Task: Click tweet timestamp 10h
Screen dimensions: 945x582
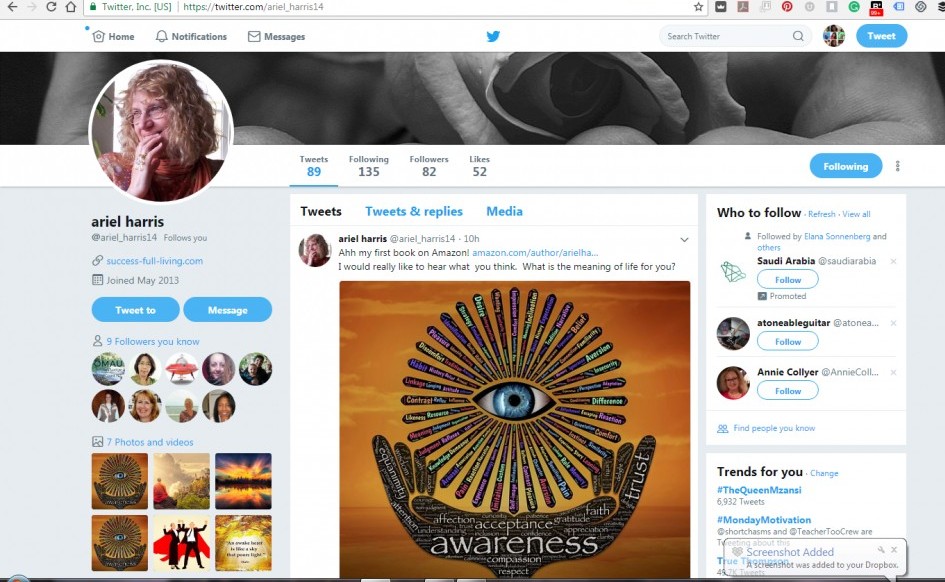Action: click(x=471, y=239)
